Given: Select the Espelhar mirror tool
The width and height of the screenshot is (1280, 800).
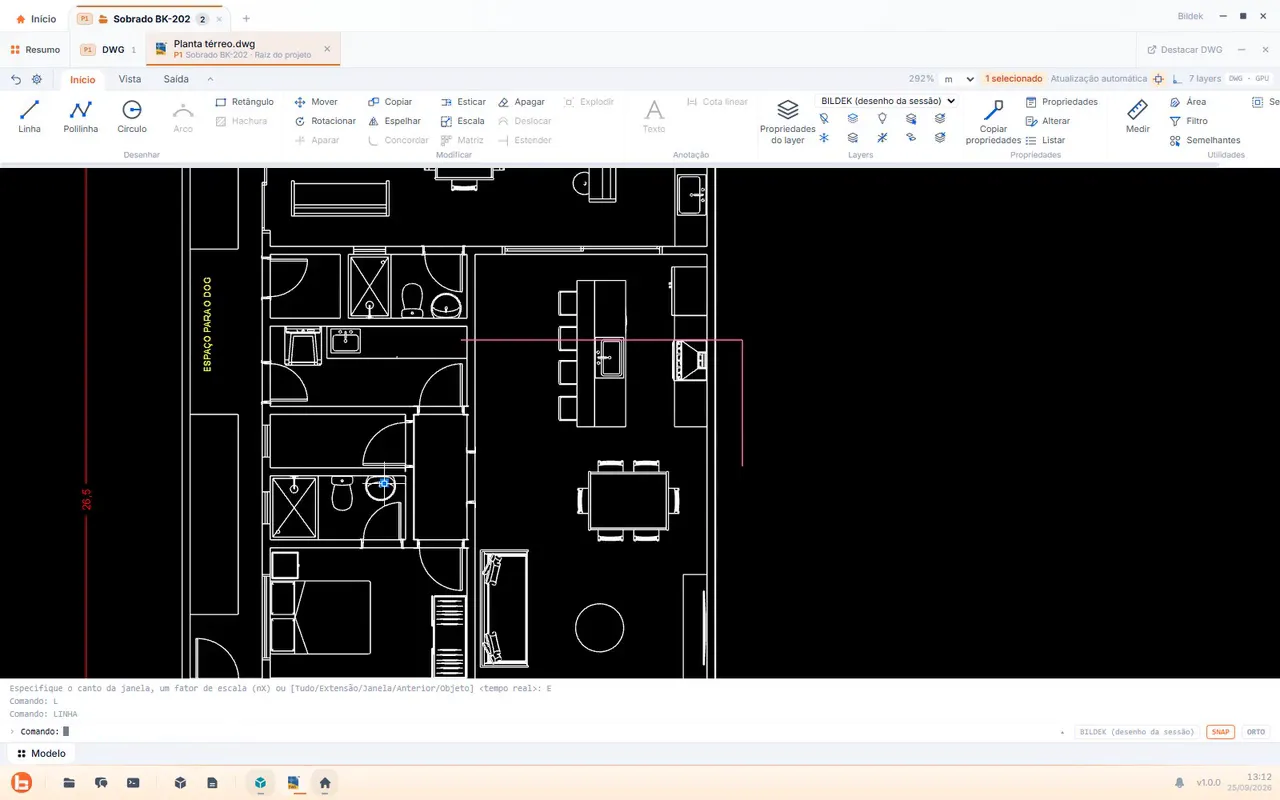Looking at the screenshot, I should pyautogui.click(x=394, y=121).
